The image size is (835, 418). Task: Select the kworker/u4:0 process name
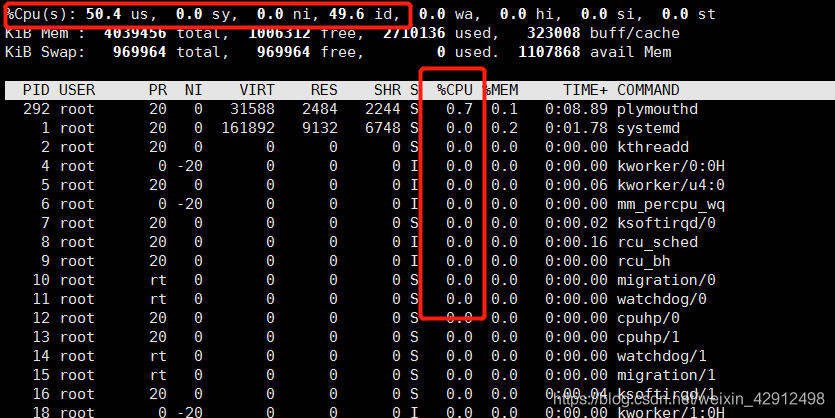pyautogui.click(x=671, y=185)
